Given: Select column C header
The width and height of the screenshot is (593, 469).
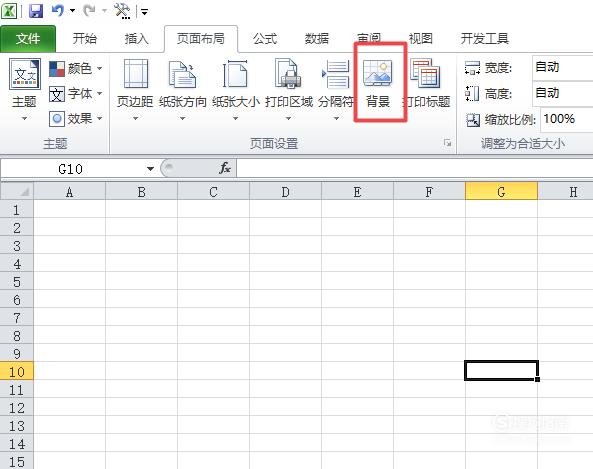Looking at the screenshot, I should 213,192.
